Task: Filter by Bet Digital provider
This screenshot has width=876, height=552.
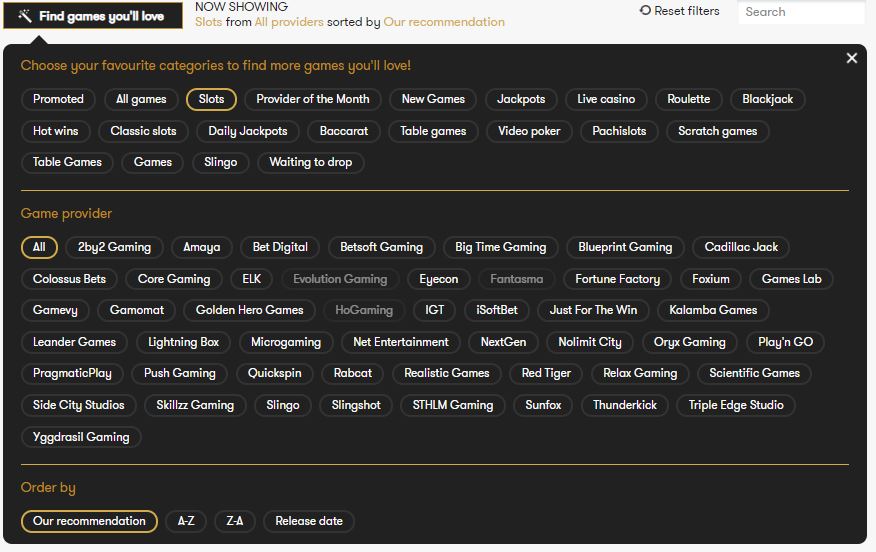Action: [x=280, y=247]
